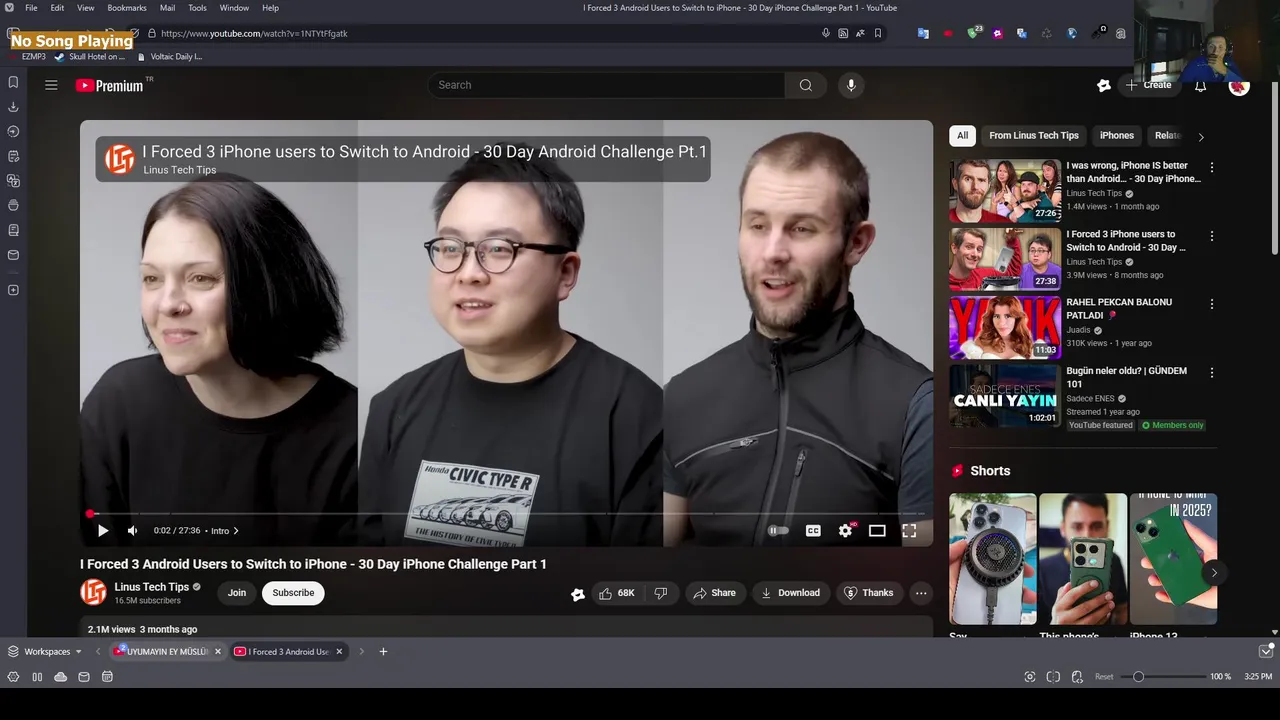Bookmark this page in address bar
The width and height of the screenshot is (1280, 720).
pos(878,33)
